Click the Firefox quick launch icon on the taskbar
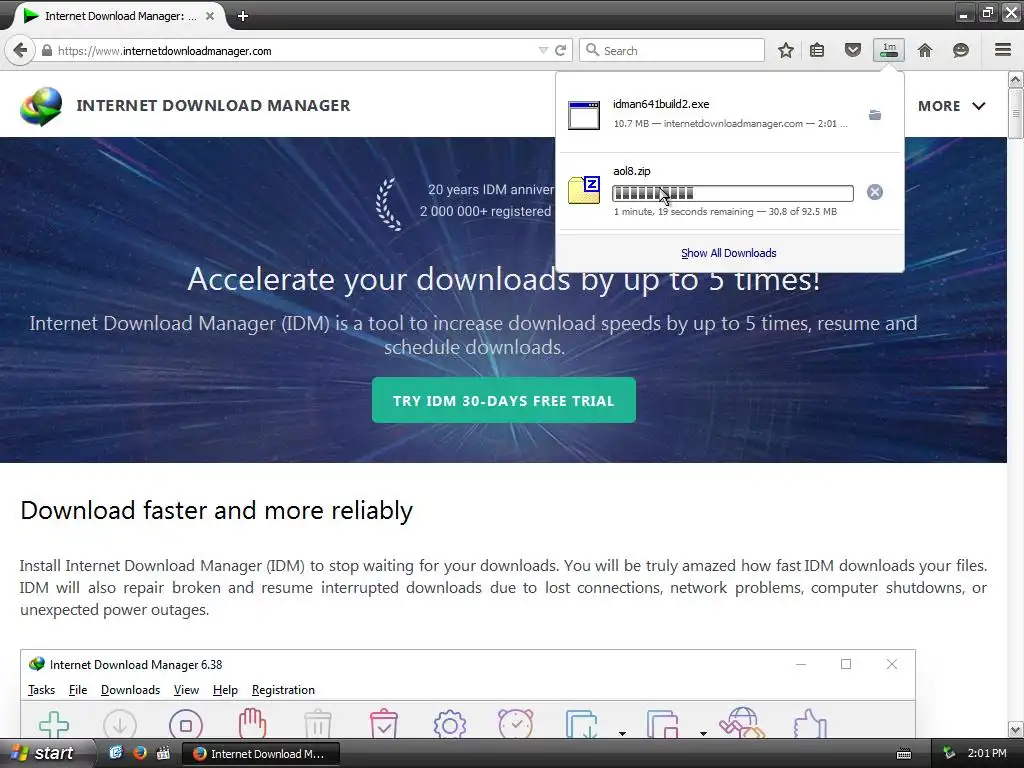Viewport: 1024px width, 768px height. point(139,753)
